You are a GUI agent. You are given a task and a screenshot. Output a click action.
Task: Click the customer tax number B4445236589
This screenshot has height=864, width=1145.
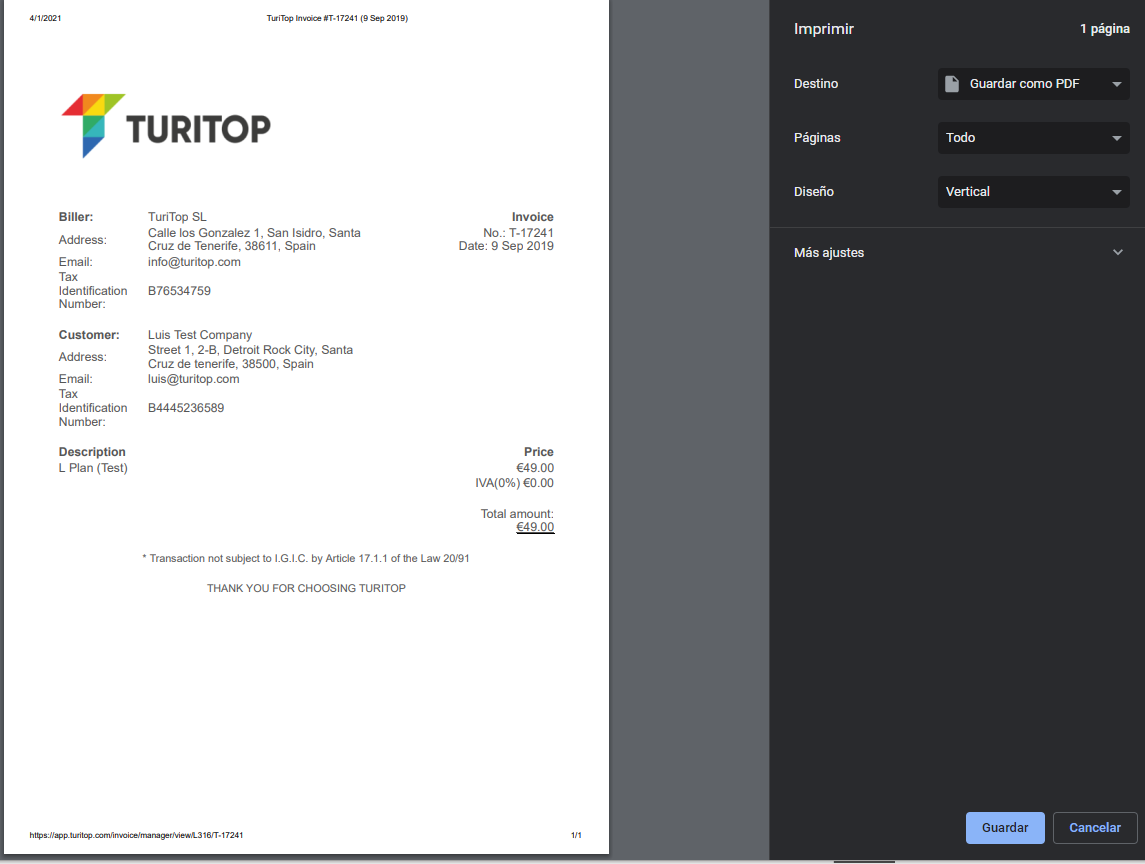[x=185, y=408]
